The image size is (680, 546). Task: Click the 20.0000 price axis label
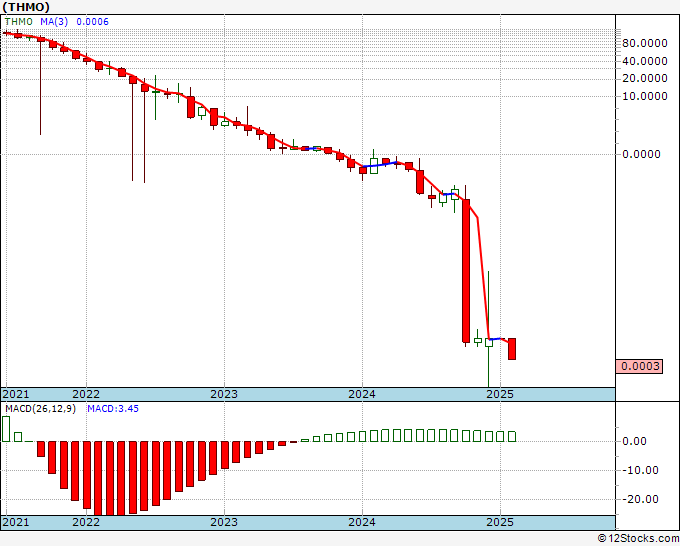coord(644,78)
